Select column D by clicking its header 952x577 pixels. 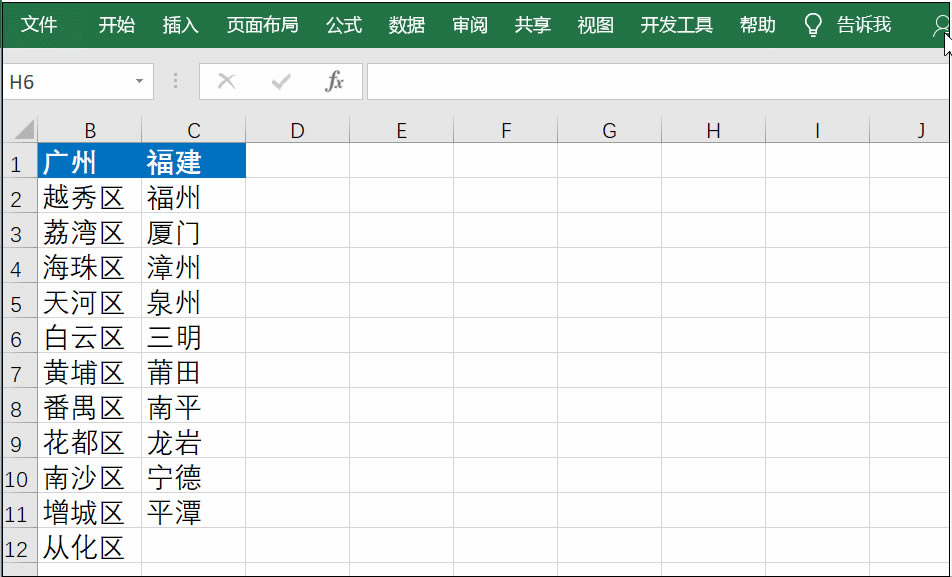click(x=297, y=131)
